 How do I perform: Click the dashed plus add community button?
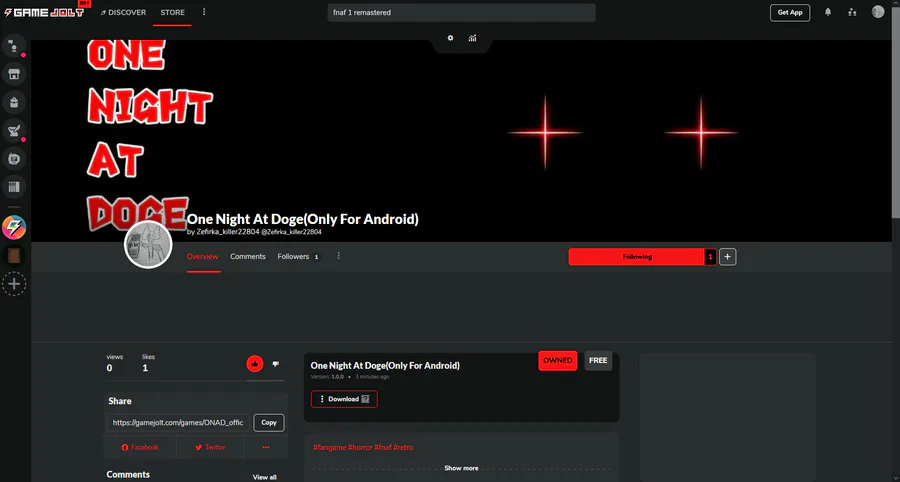14,284
